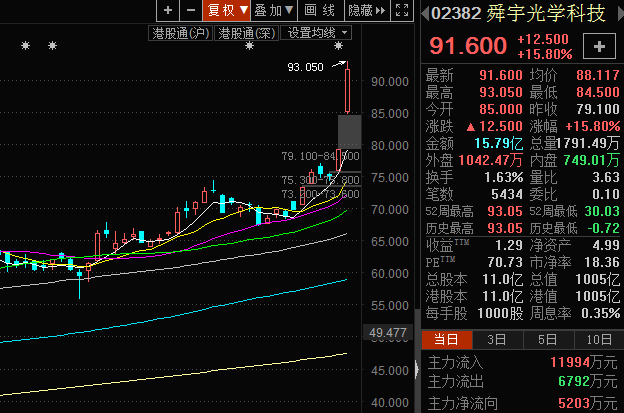
Task: Select the 5日 fund flow tab
Action: [547, 339]
